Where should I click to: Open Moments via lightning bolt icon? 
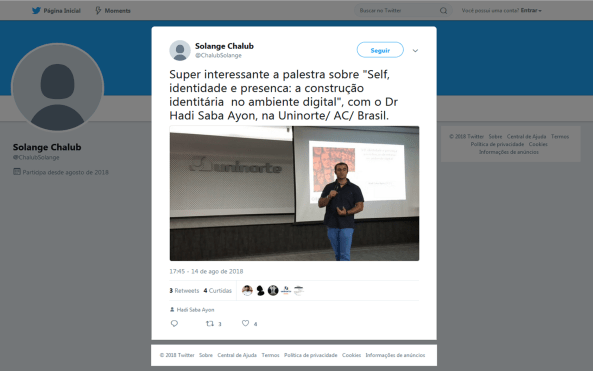click(98, 11)
